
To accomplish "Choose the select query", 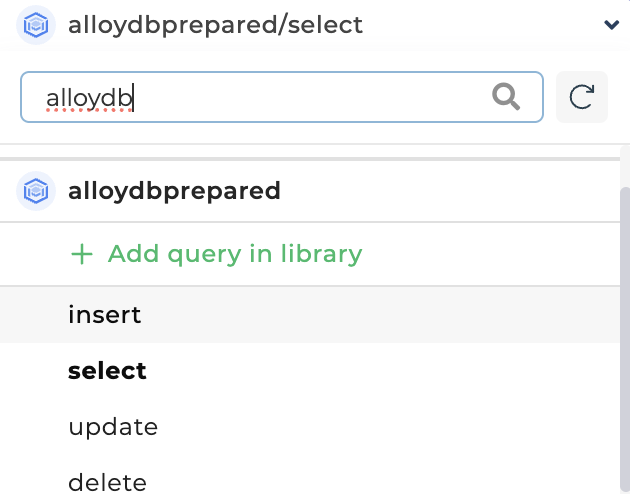I will (107, 371).
